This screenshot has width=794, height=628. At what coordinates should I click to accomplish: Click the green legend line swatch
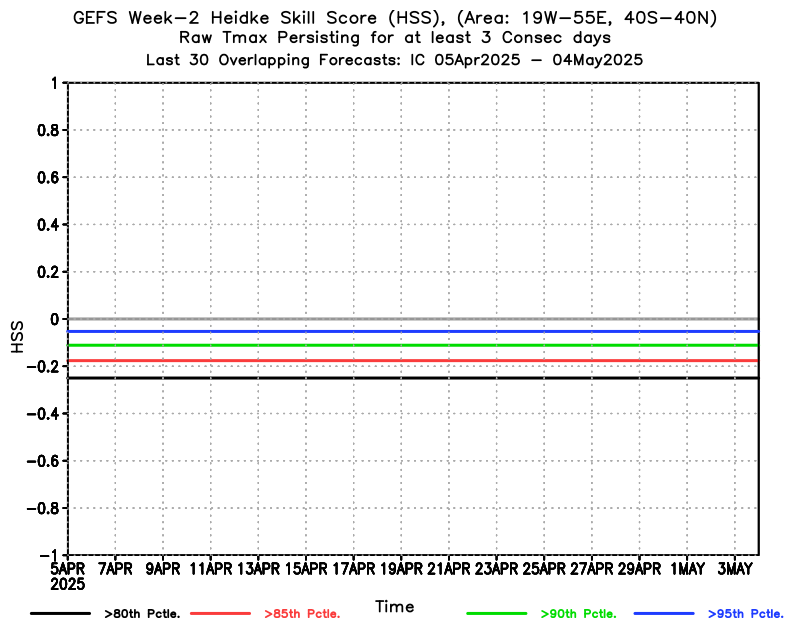coord(497,613)
